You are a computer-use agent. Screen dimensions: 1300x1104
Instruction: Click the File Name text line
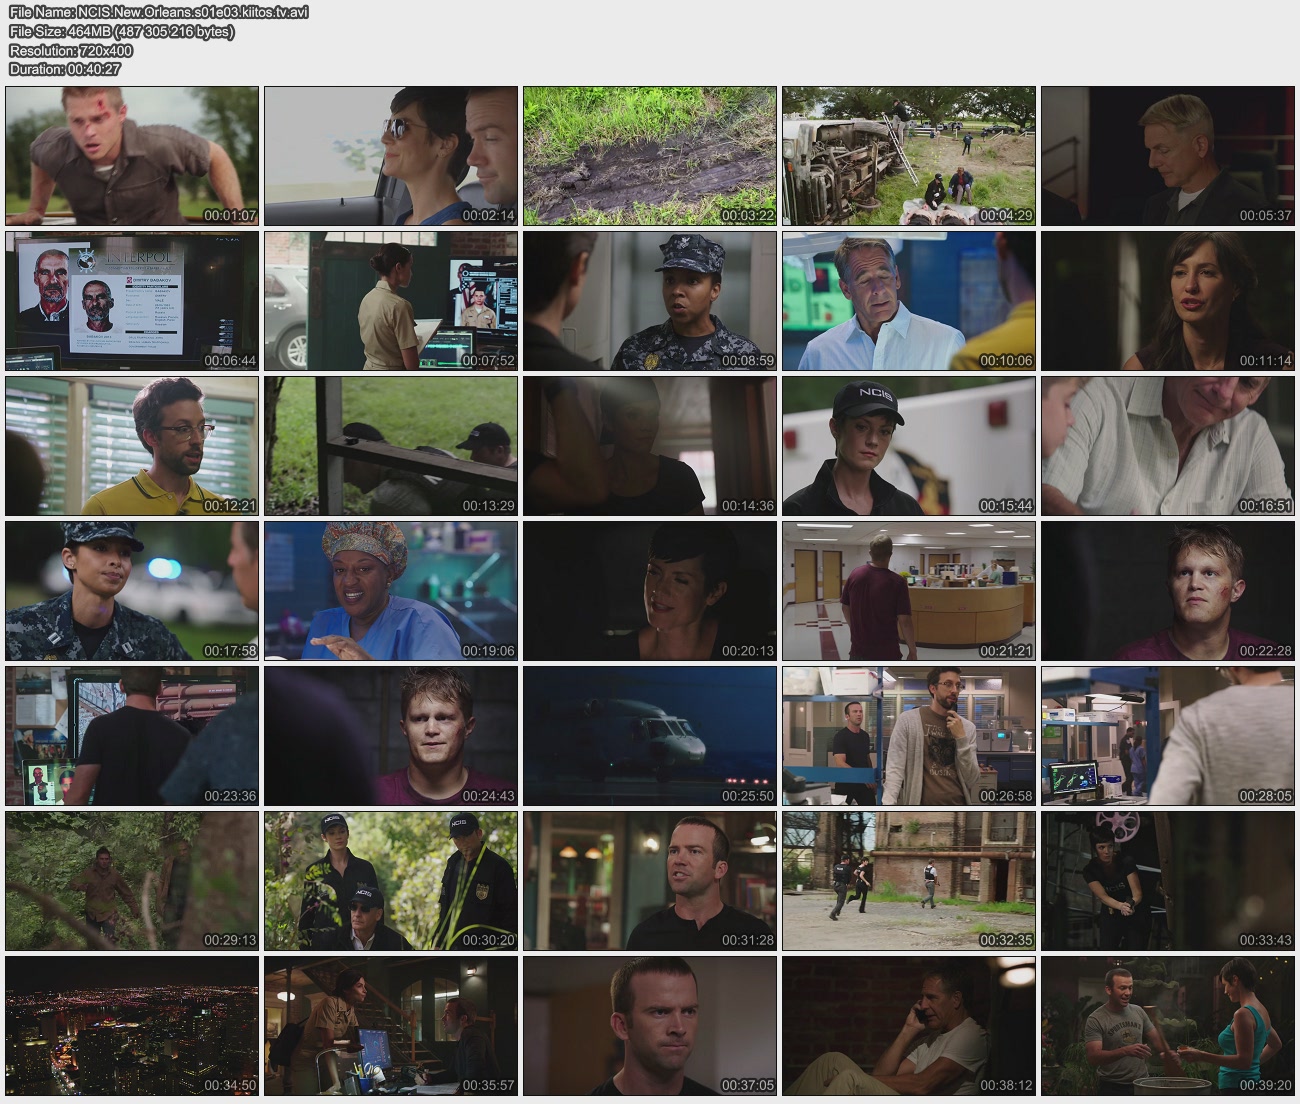click(x=159, y=12)
